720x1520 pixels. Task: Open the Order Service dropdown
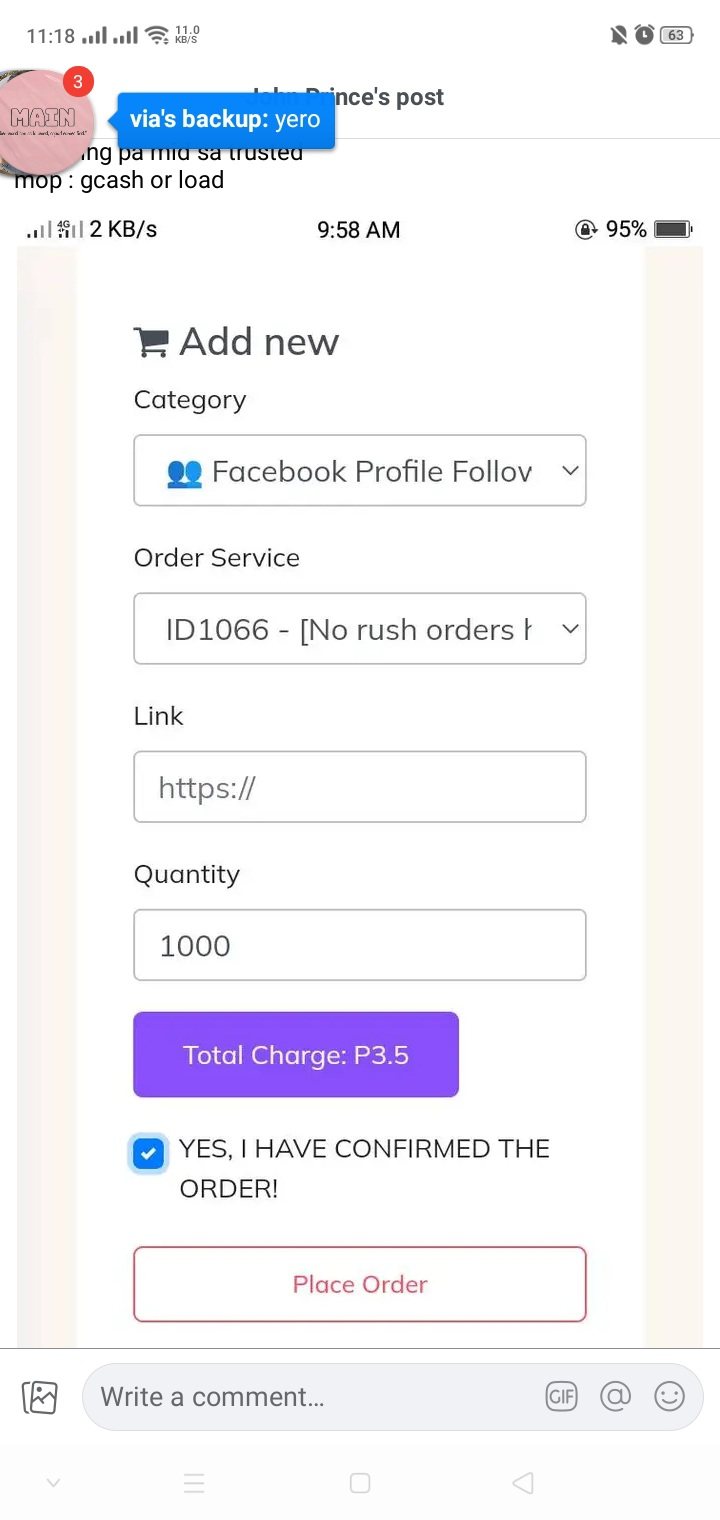point(360,629)
